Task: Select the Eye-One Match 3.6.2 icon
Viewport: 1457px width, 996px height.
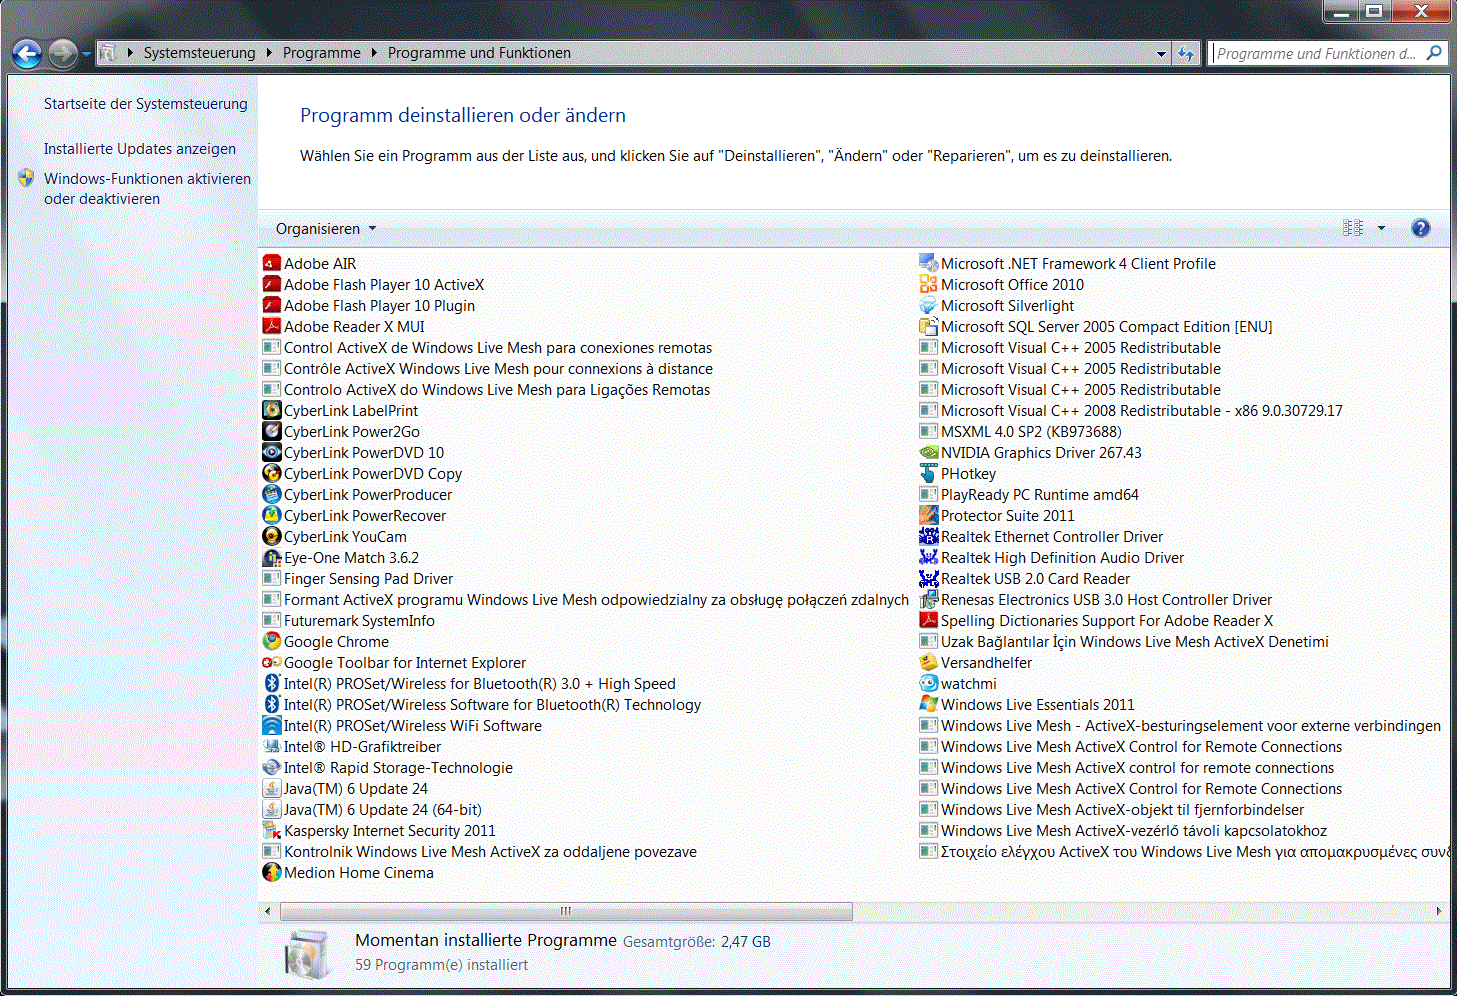Action: point(271,557)
